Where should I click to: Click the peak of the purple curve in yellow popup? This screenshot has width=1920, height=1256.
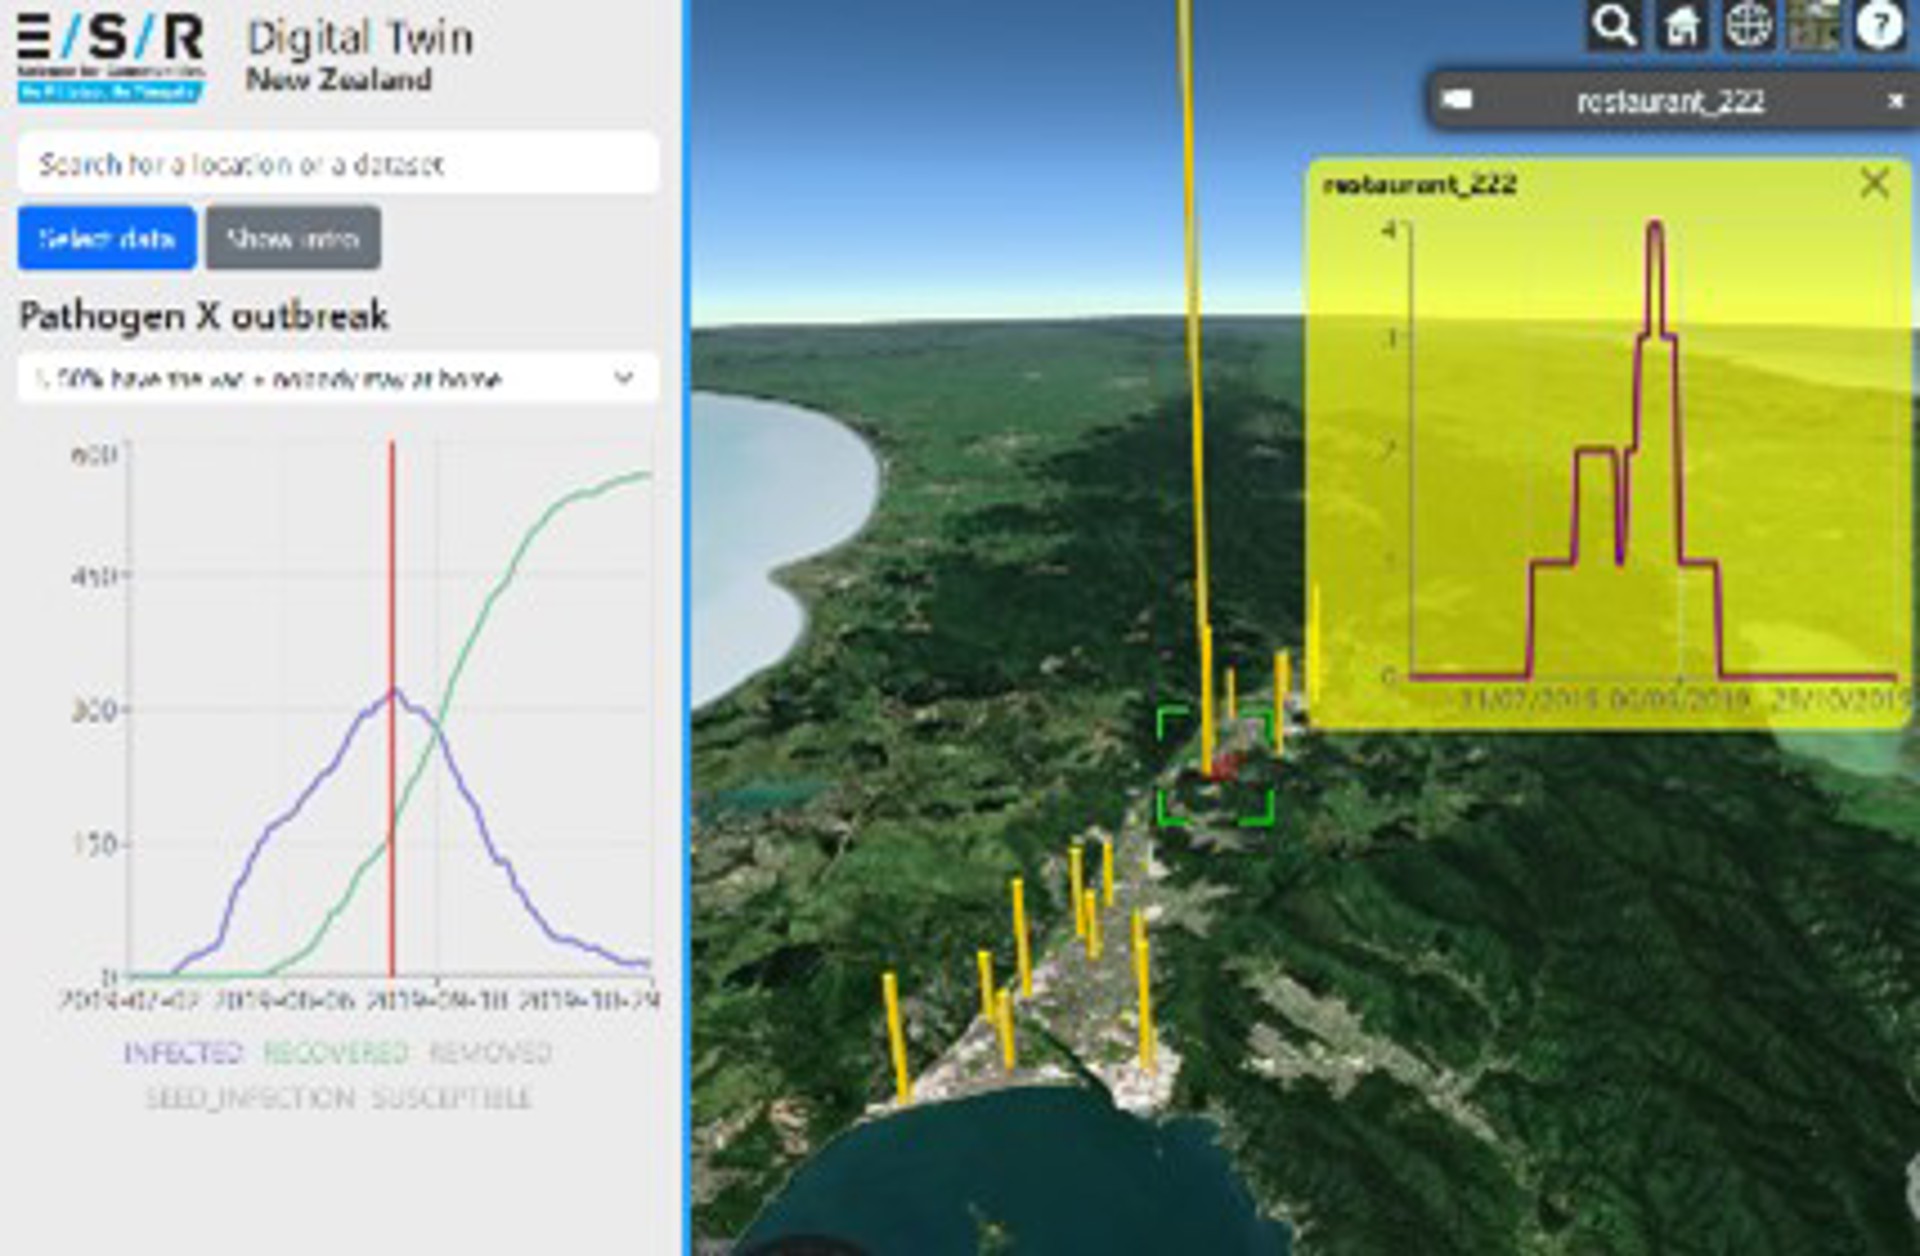click(1655, 225)
